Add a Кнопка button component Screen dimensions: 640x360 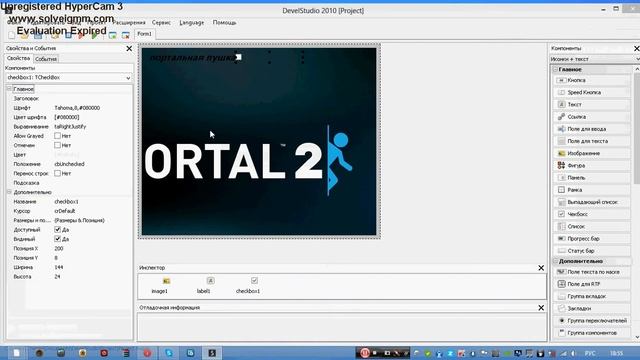point(591,80)
